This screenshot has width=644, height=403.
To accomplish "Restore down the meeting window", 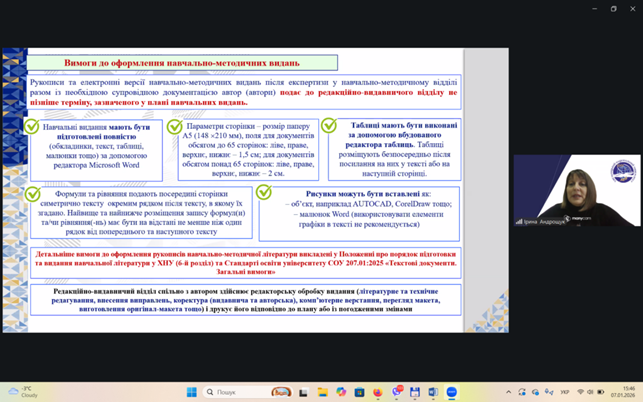I will click(x=613, y=8).
